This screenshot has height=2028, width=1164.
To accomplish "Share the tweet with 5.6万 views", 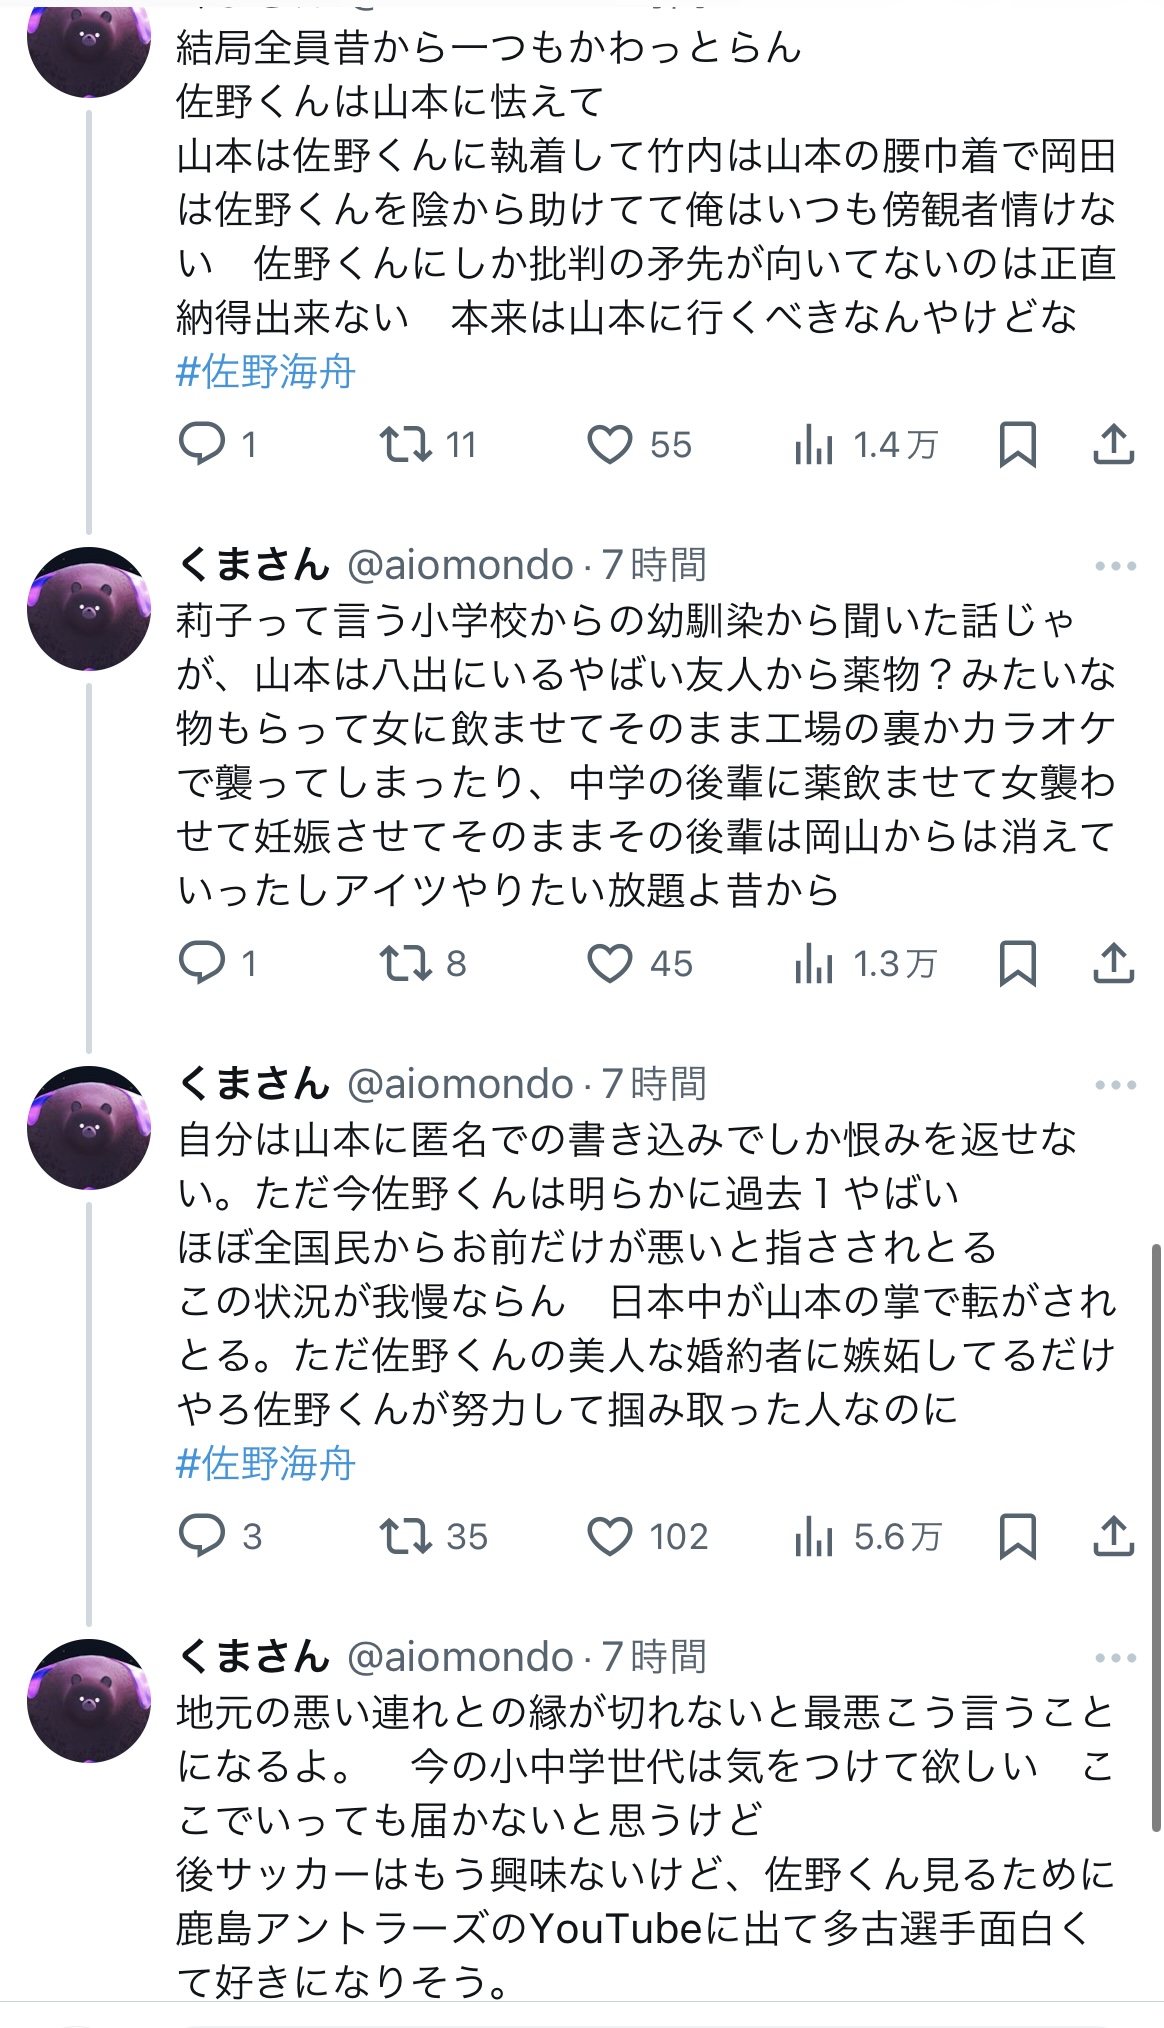I will pyautogui.click(x=1113, y=1536).
